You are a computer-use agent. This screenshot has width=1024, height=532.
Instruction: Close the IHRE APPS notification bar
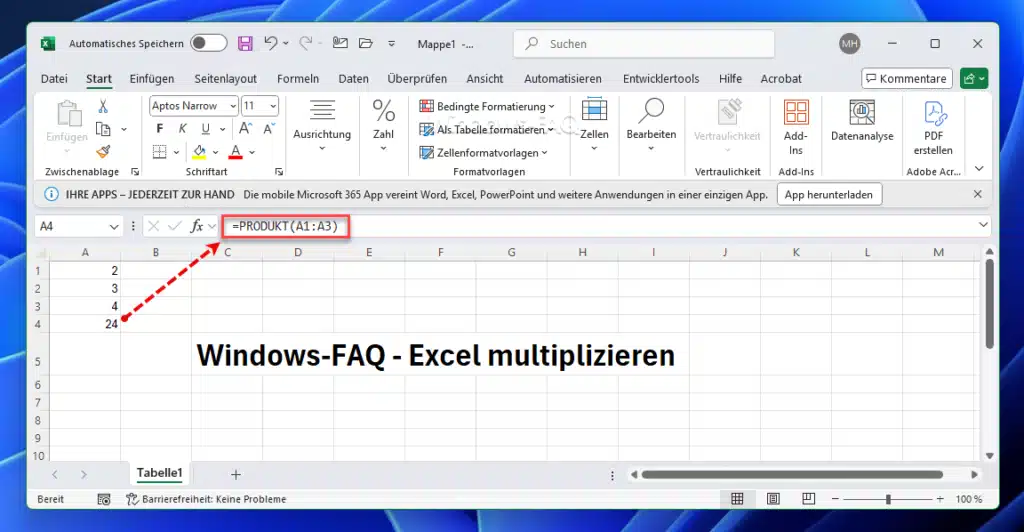point(978,194)
